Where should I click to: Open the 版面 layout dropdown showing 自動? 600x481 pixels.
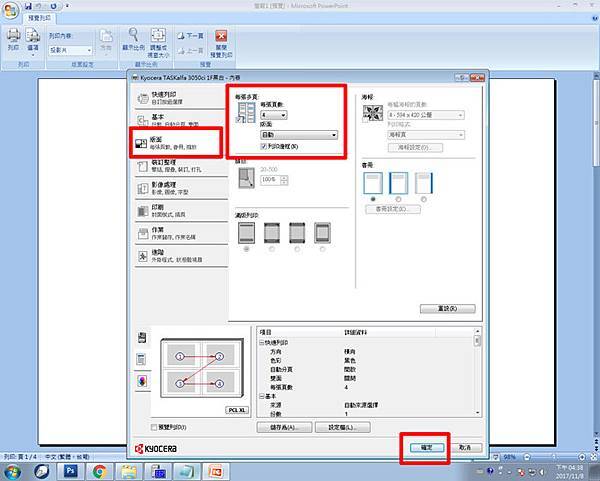[x=299, y=135]
